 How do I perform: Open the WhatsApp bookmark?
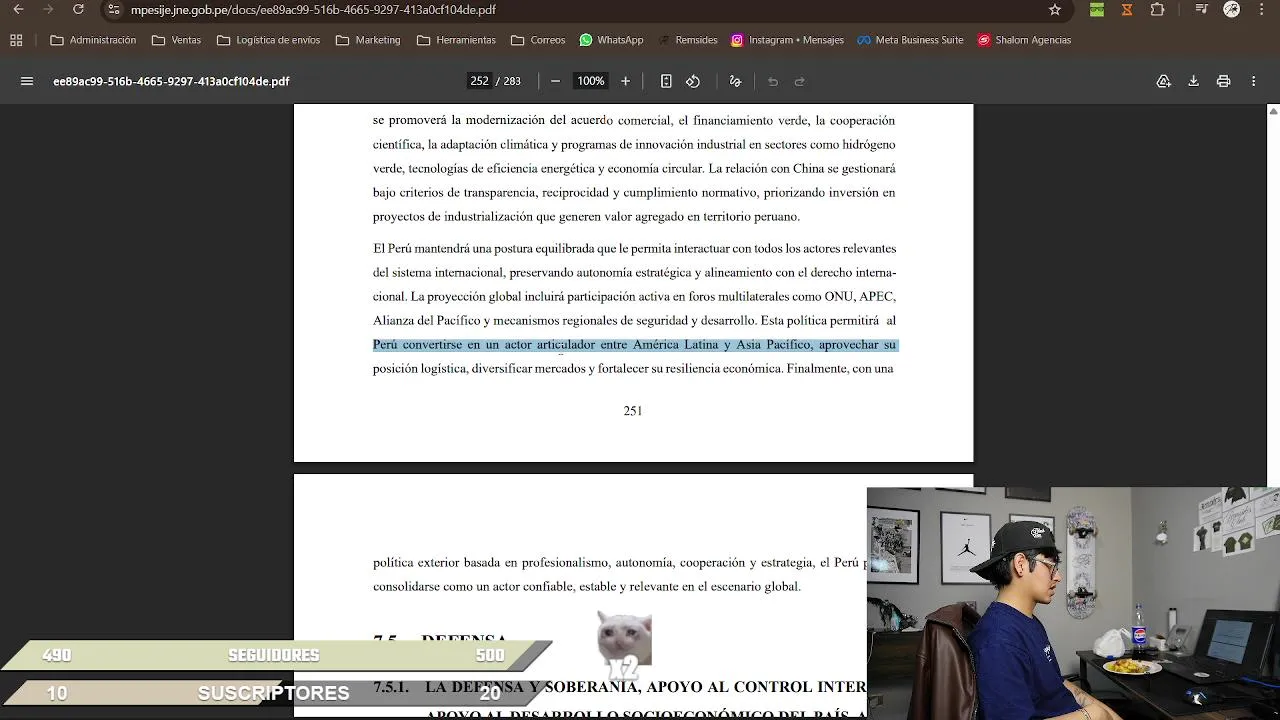[x=611, y=40]
